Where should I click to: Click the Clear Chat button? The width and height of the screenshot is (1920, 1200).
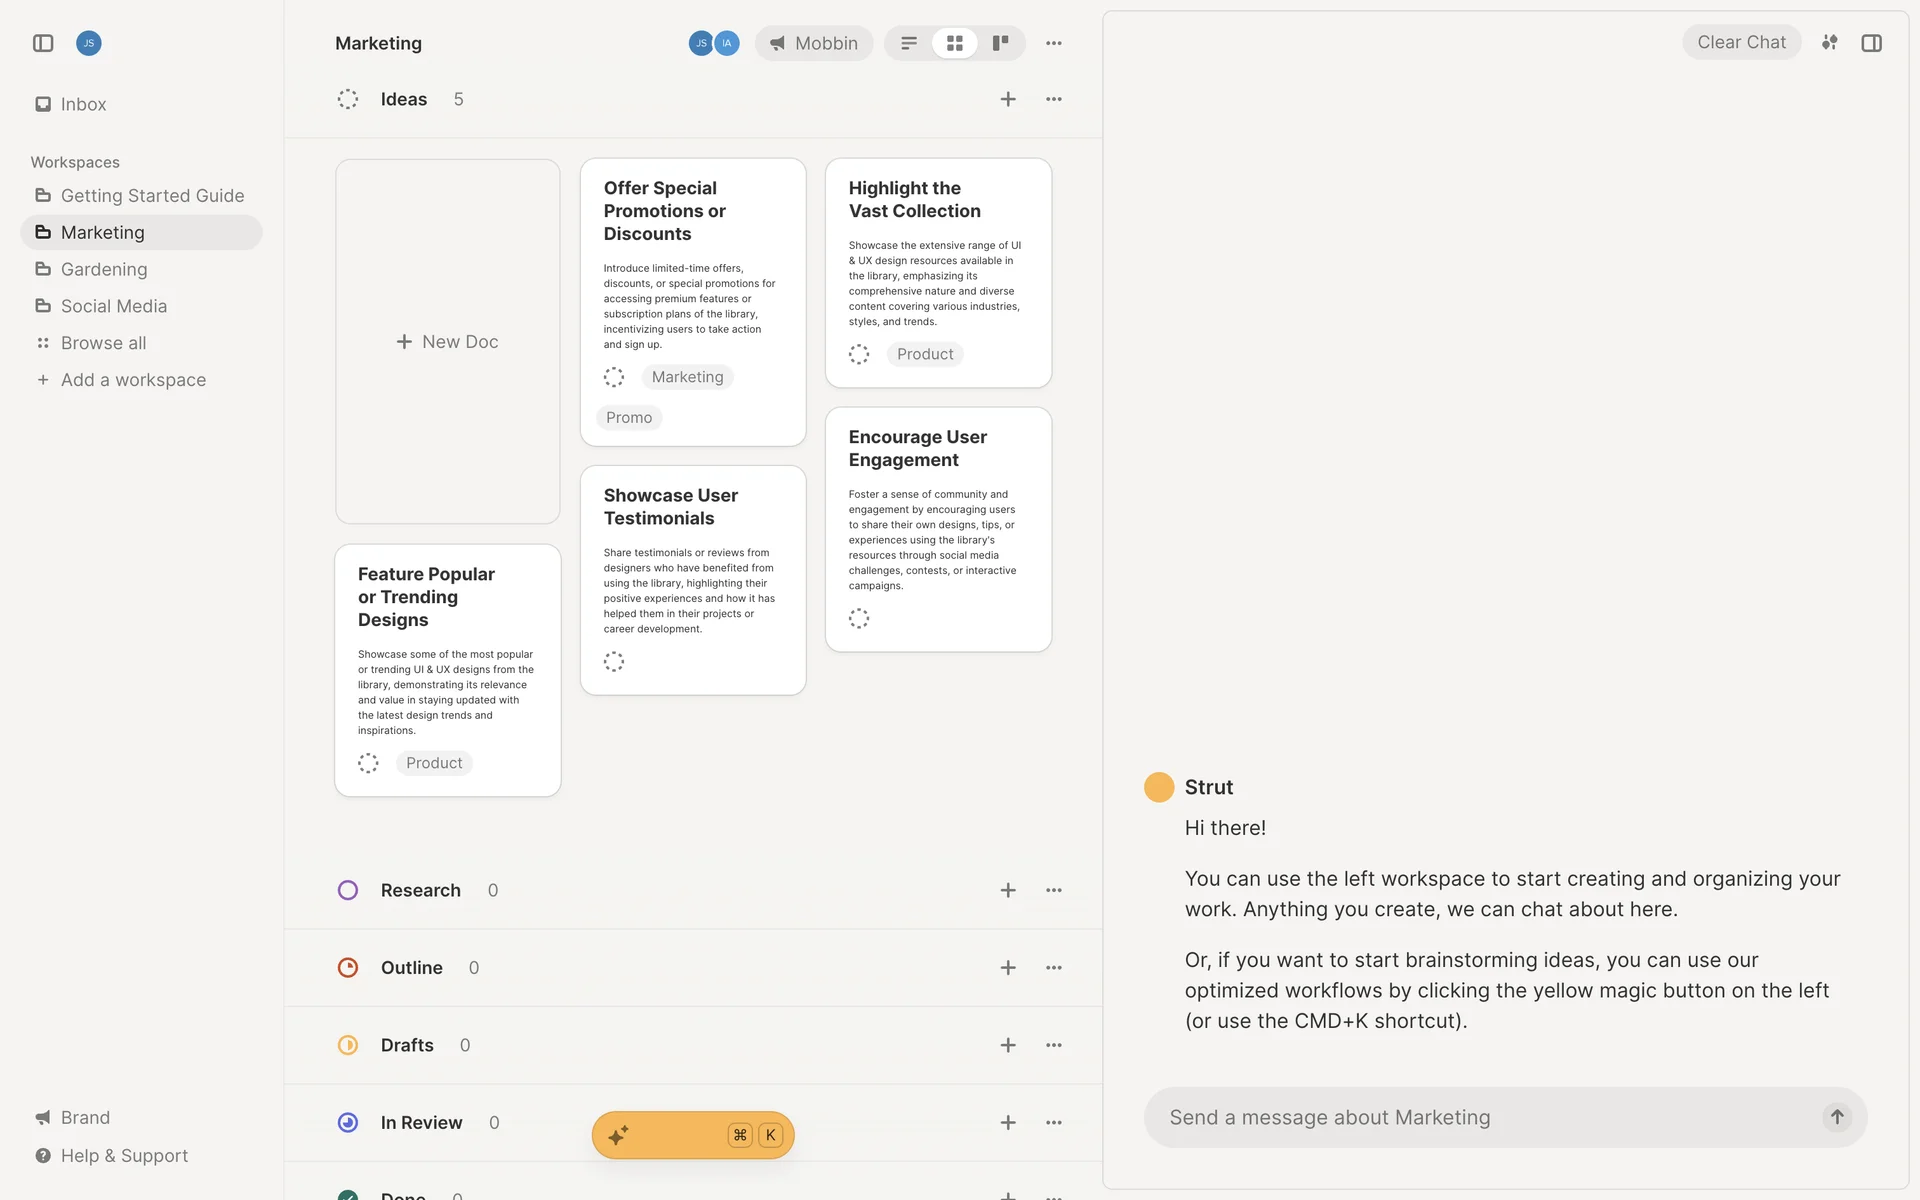1741,42
